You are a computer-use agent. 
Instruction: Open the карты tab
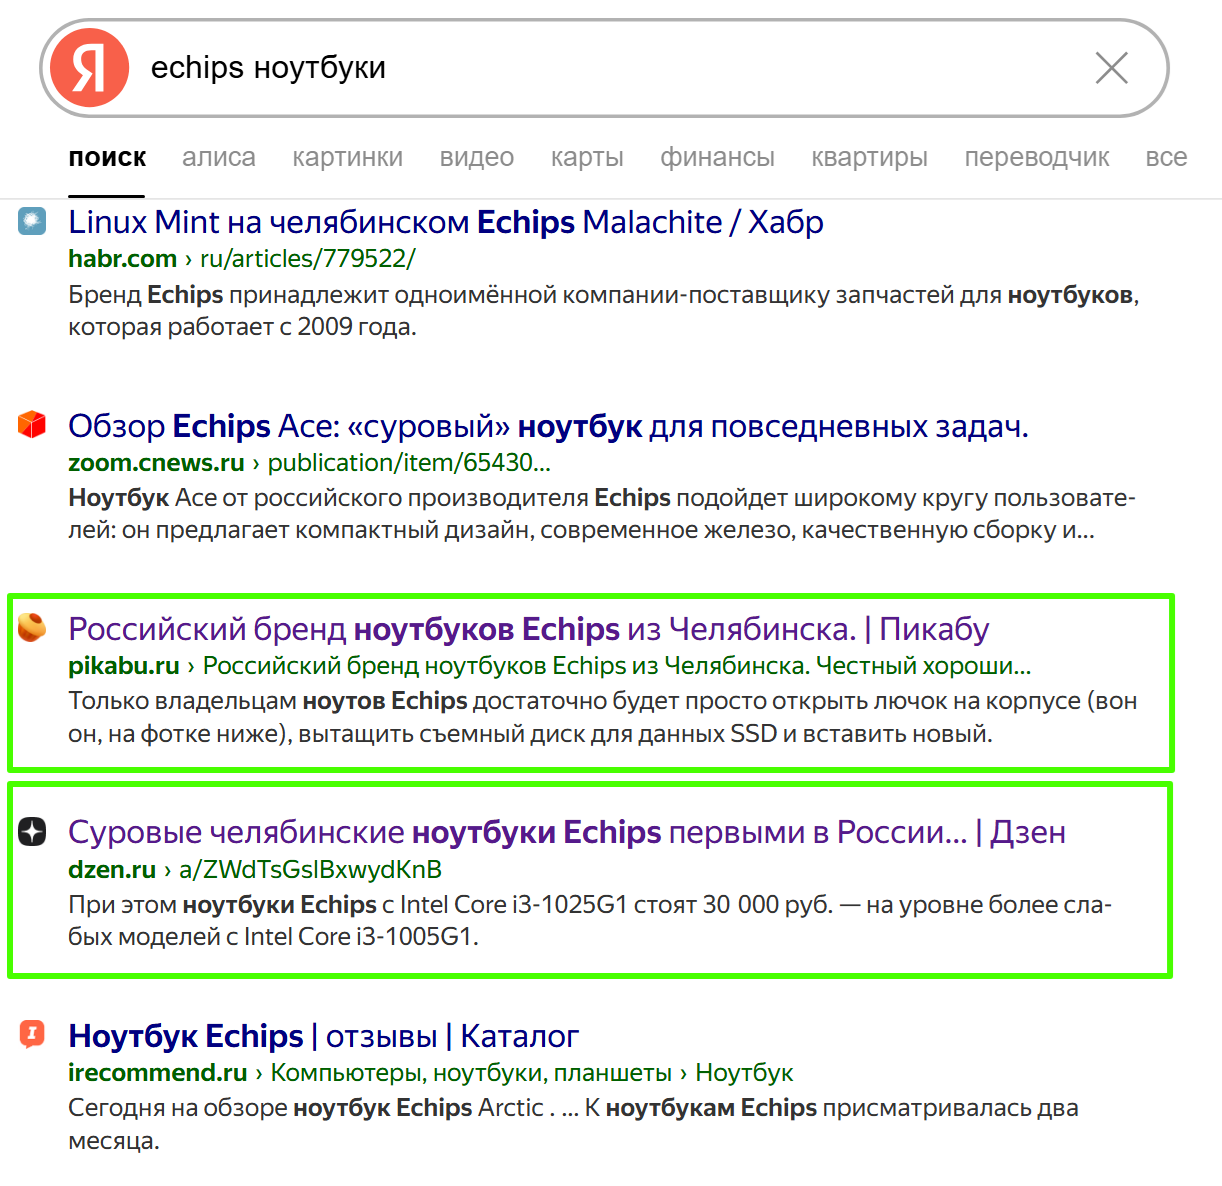pyautogui.click(x=586, y=158)
